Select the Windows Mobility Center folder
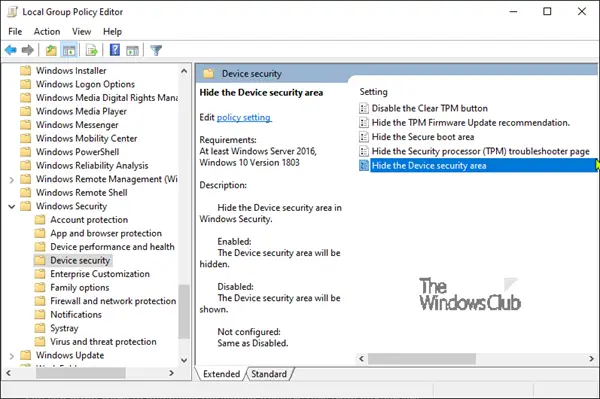The height and width of the screenshot is (399, 600). coord(86,138)
